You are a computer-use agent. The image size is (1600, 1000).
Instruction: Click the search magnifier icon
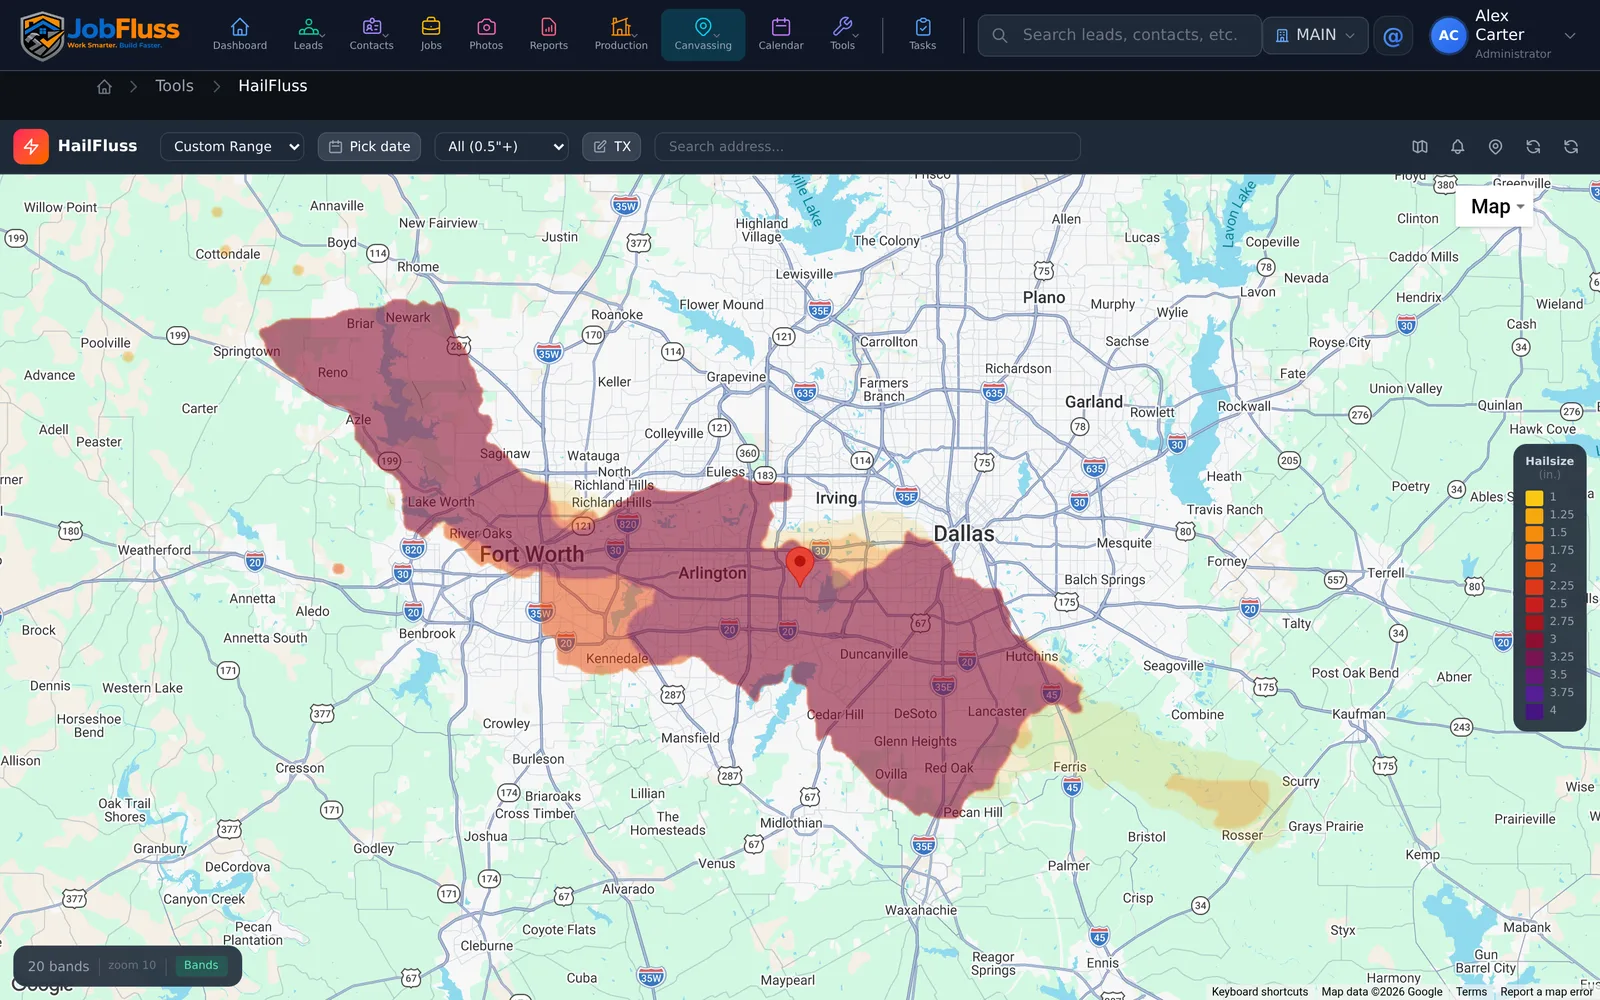click(1000, 35)
